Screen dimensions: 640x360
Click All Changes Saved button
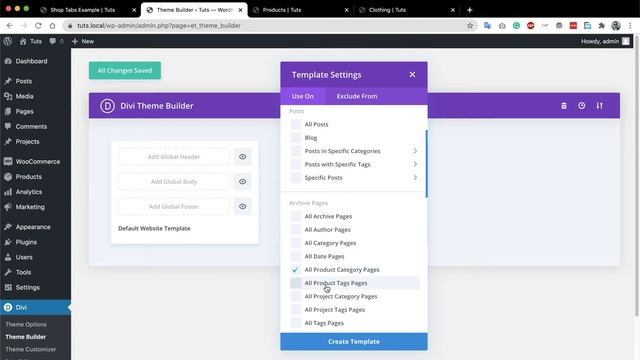coord(125,71)
